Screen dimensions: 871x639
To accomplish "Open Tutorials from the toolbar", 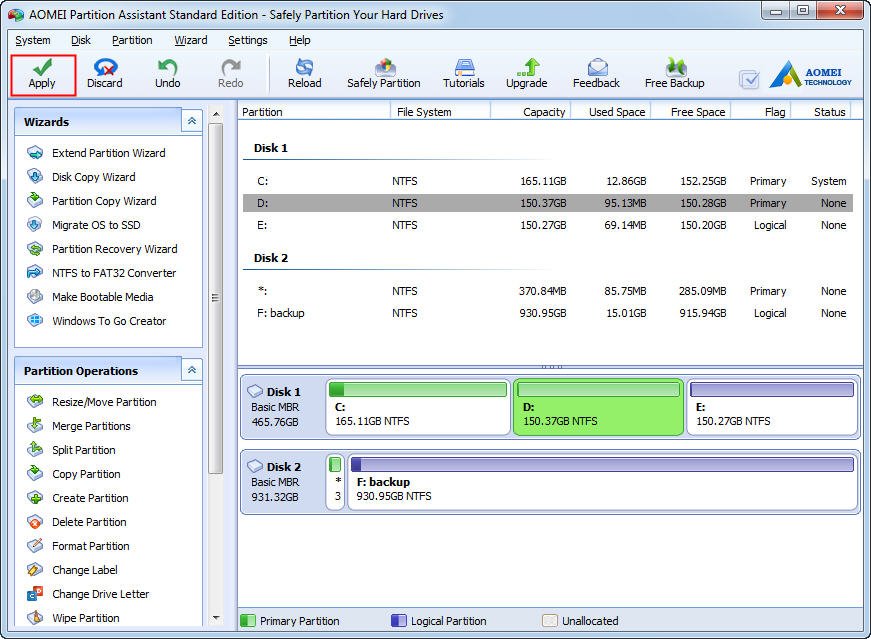I will (x=463, y=67).
